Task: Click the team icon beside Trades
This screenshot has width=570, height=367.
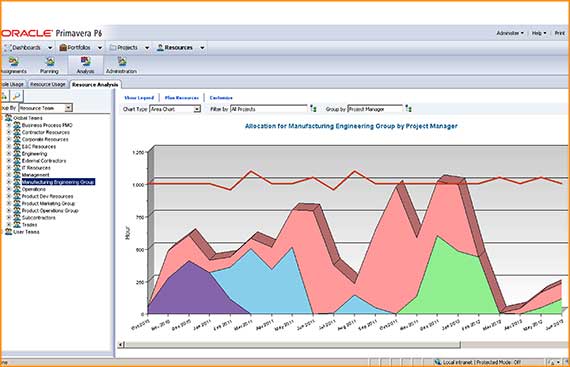Action: (17, 225)
